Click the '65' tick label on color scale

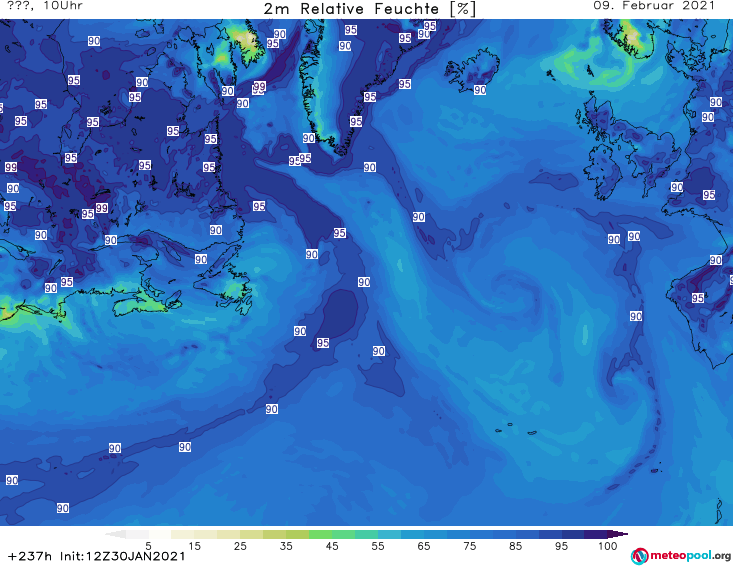point(424,546)
